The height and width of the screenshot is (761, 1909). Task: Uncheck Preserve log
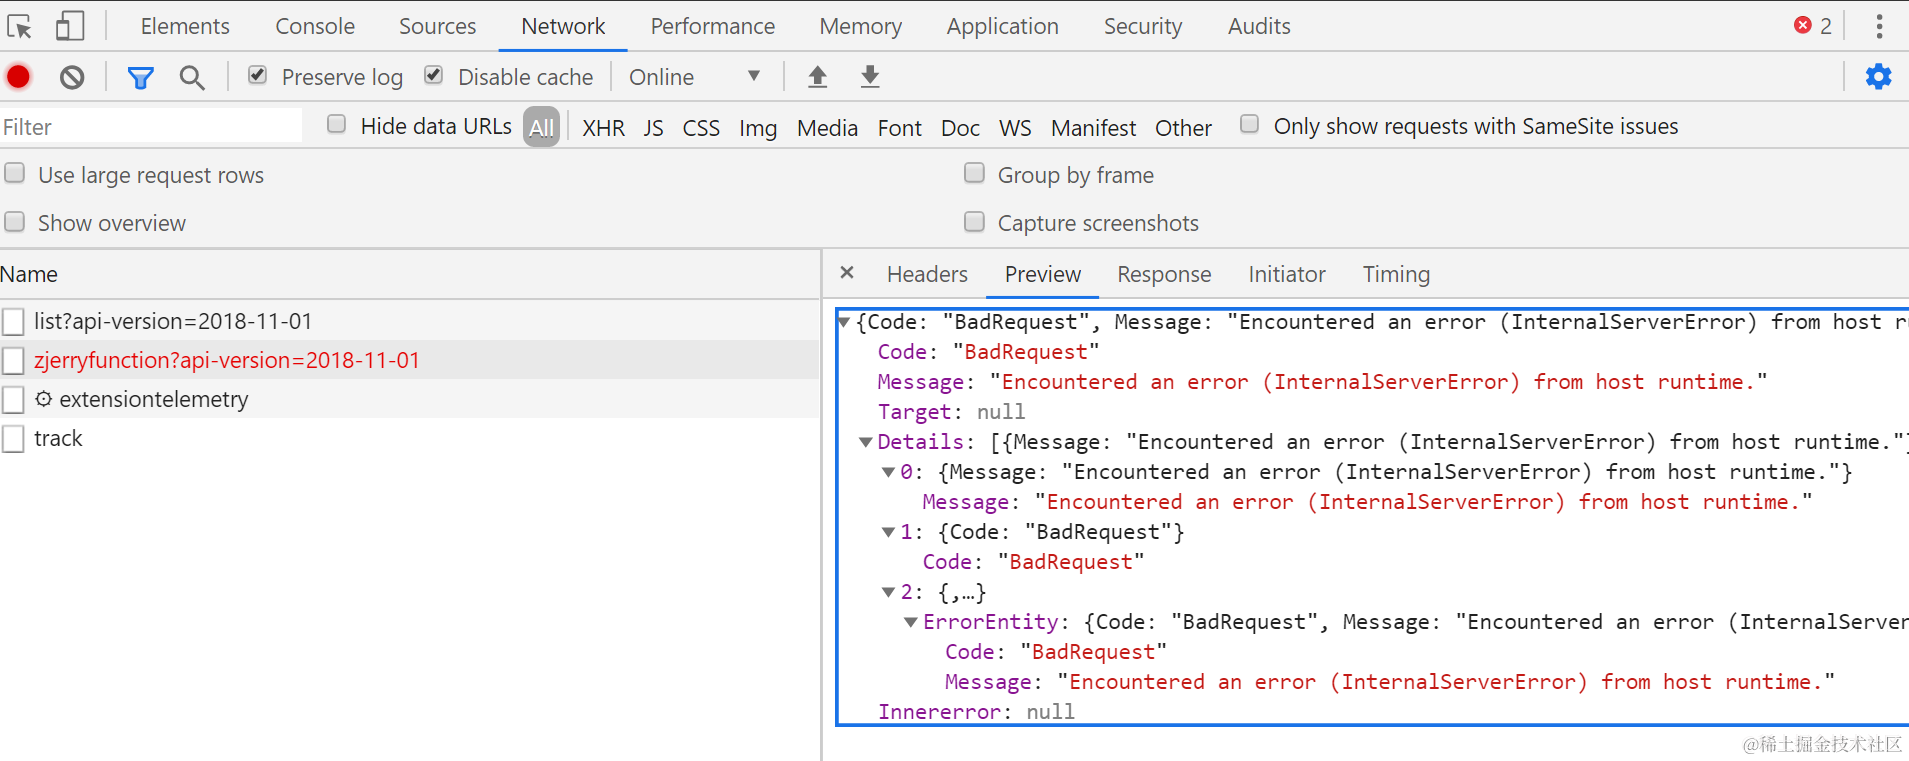[257, 75]
